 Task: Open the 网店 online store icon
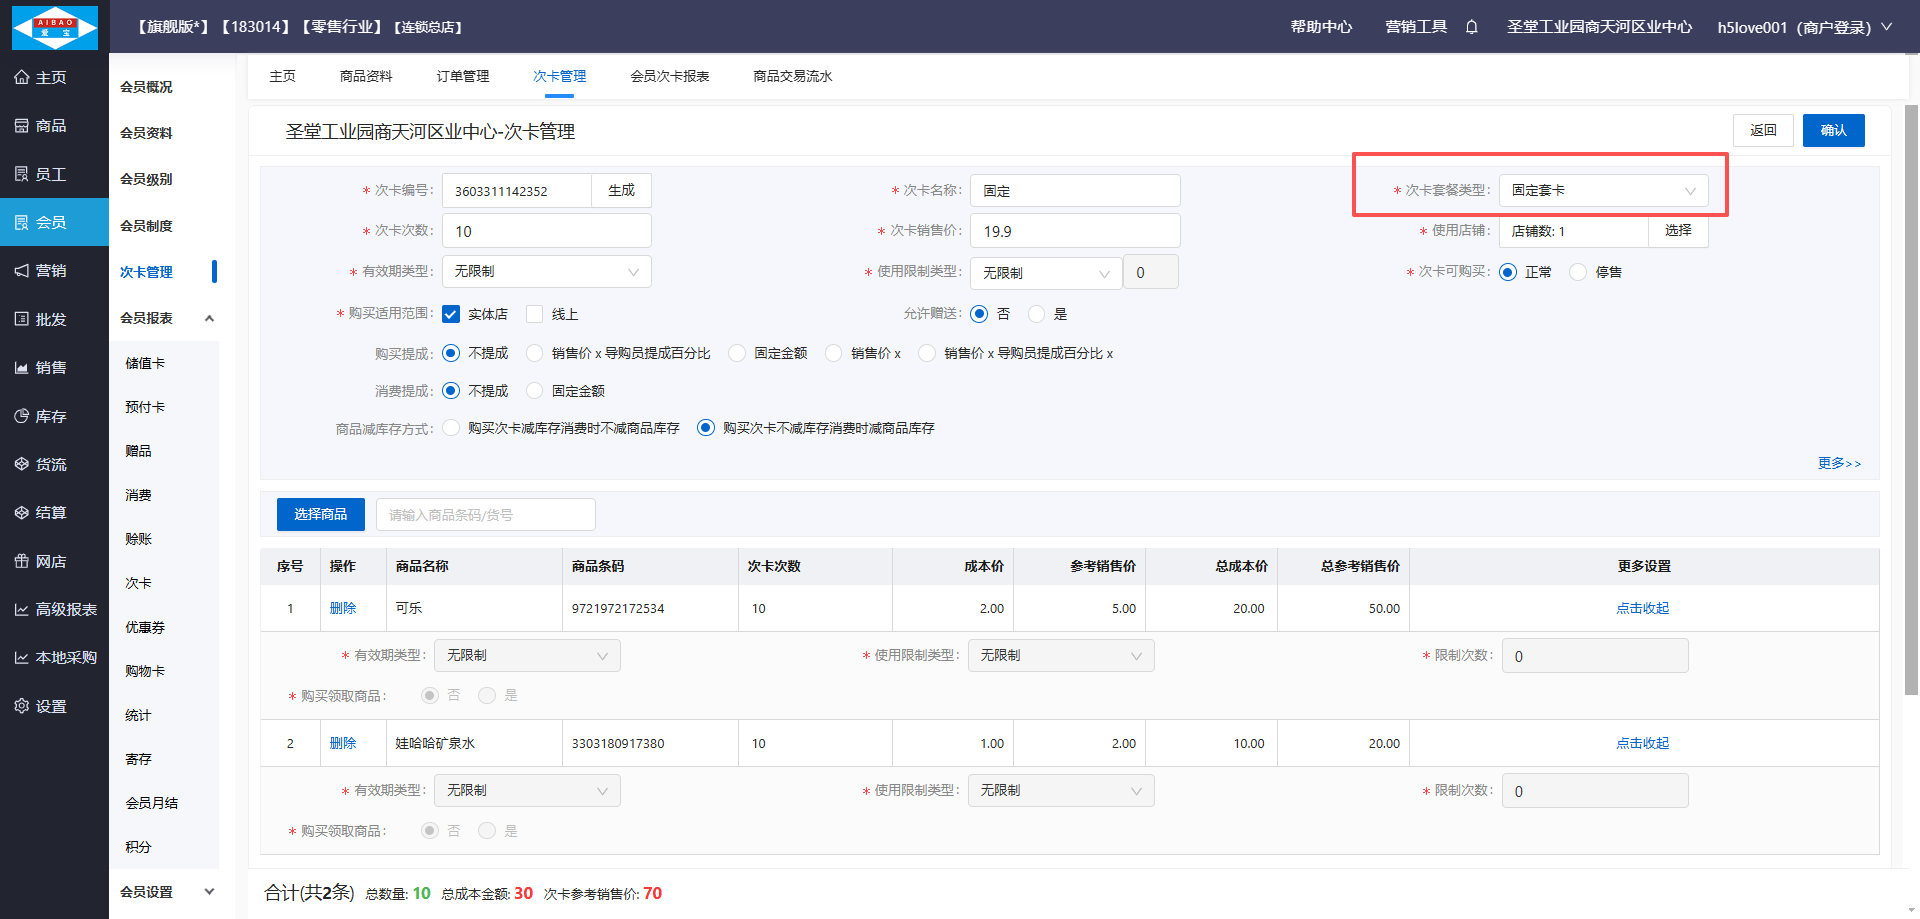(x=21, y=561)
